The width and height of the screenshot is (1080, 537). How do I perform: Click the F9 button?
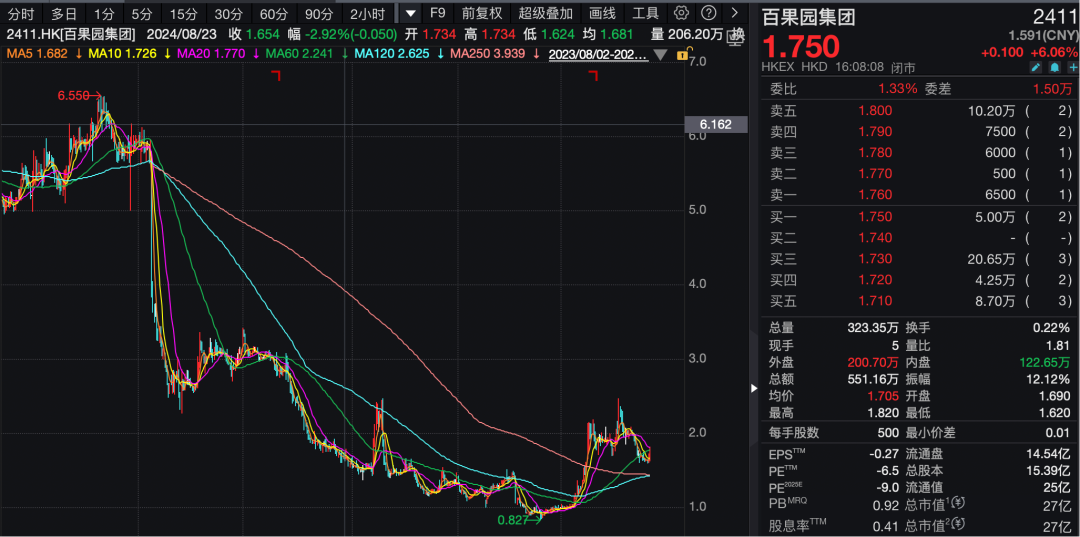pos(437,13)
